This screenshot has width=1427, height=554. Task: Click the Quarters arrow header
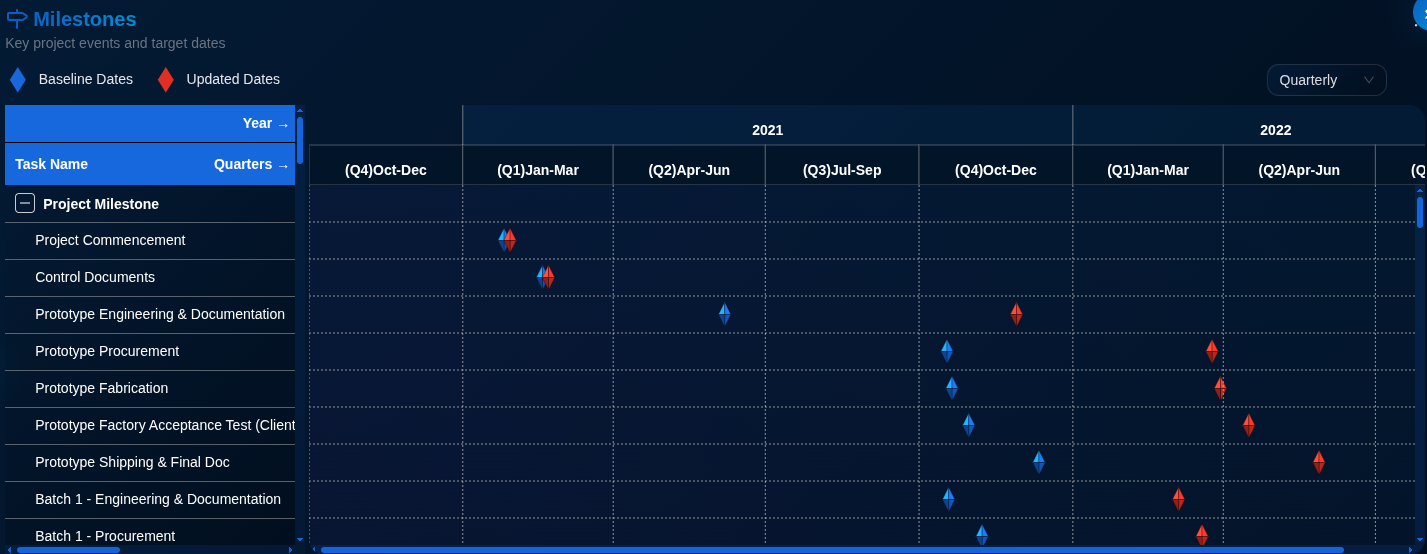251,165
